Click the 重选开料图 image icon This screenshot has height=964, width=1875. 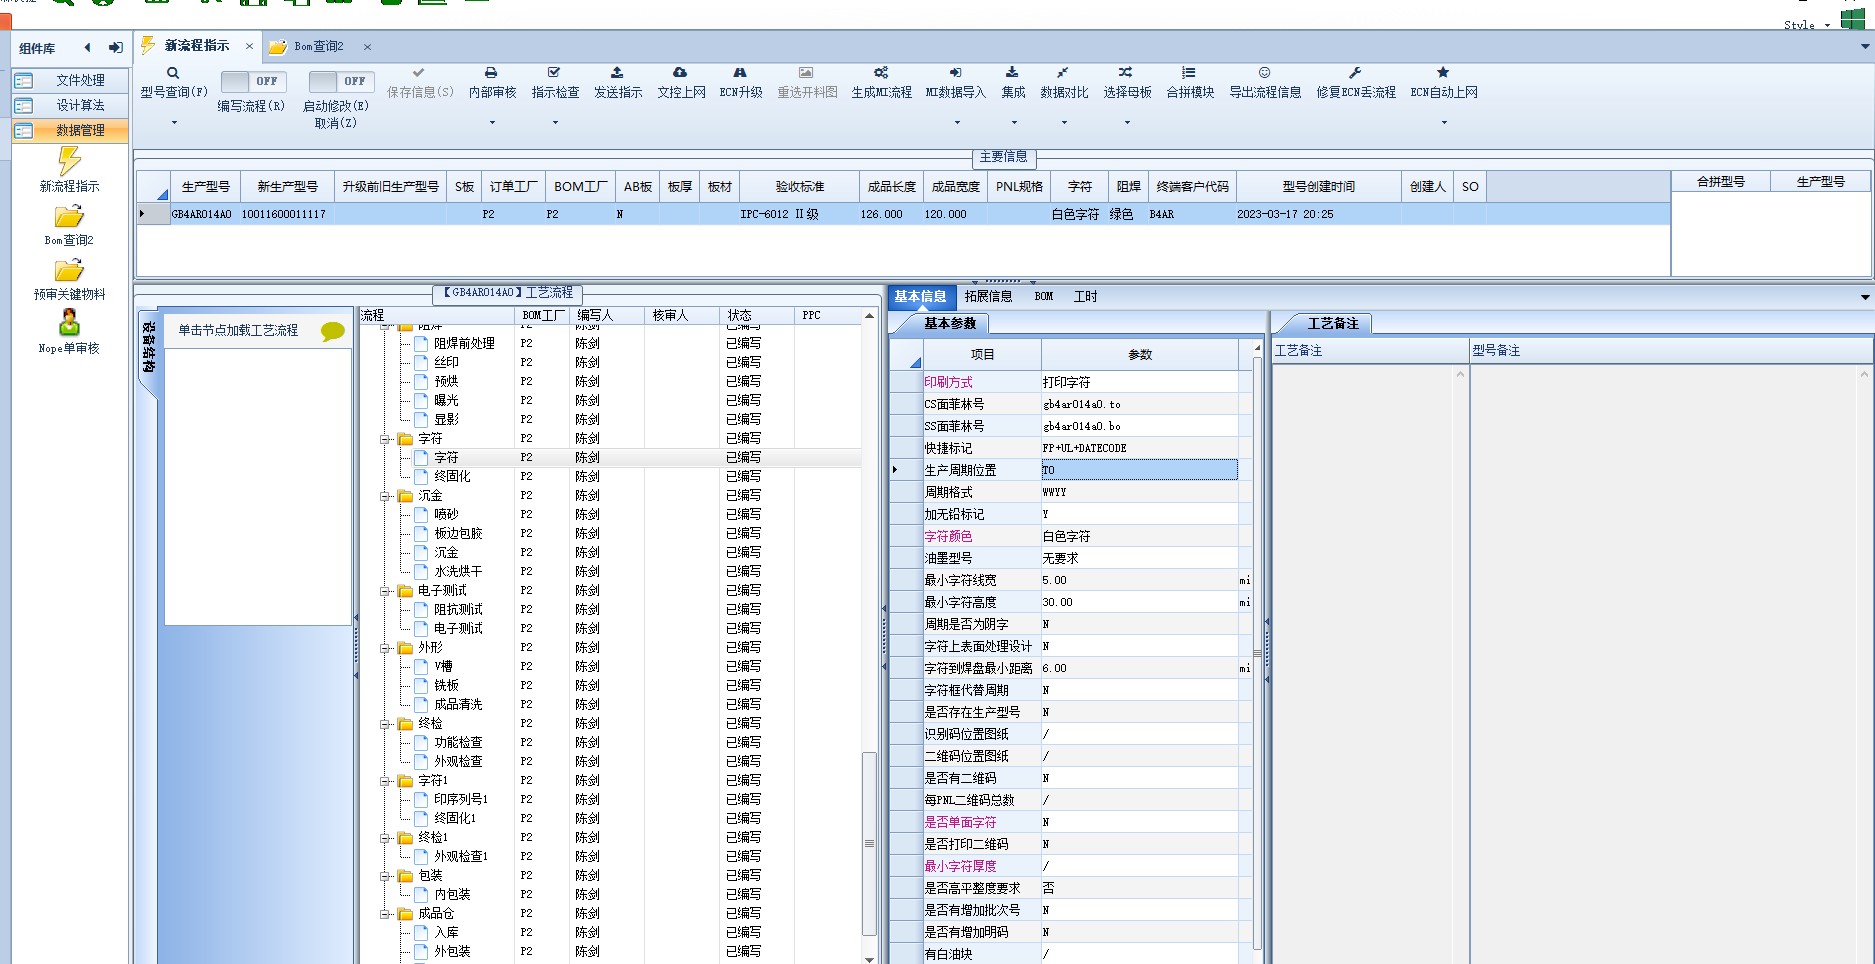806,73
